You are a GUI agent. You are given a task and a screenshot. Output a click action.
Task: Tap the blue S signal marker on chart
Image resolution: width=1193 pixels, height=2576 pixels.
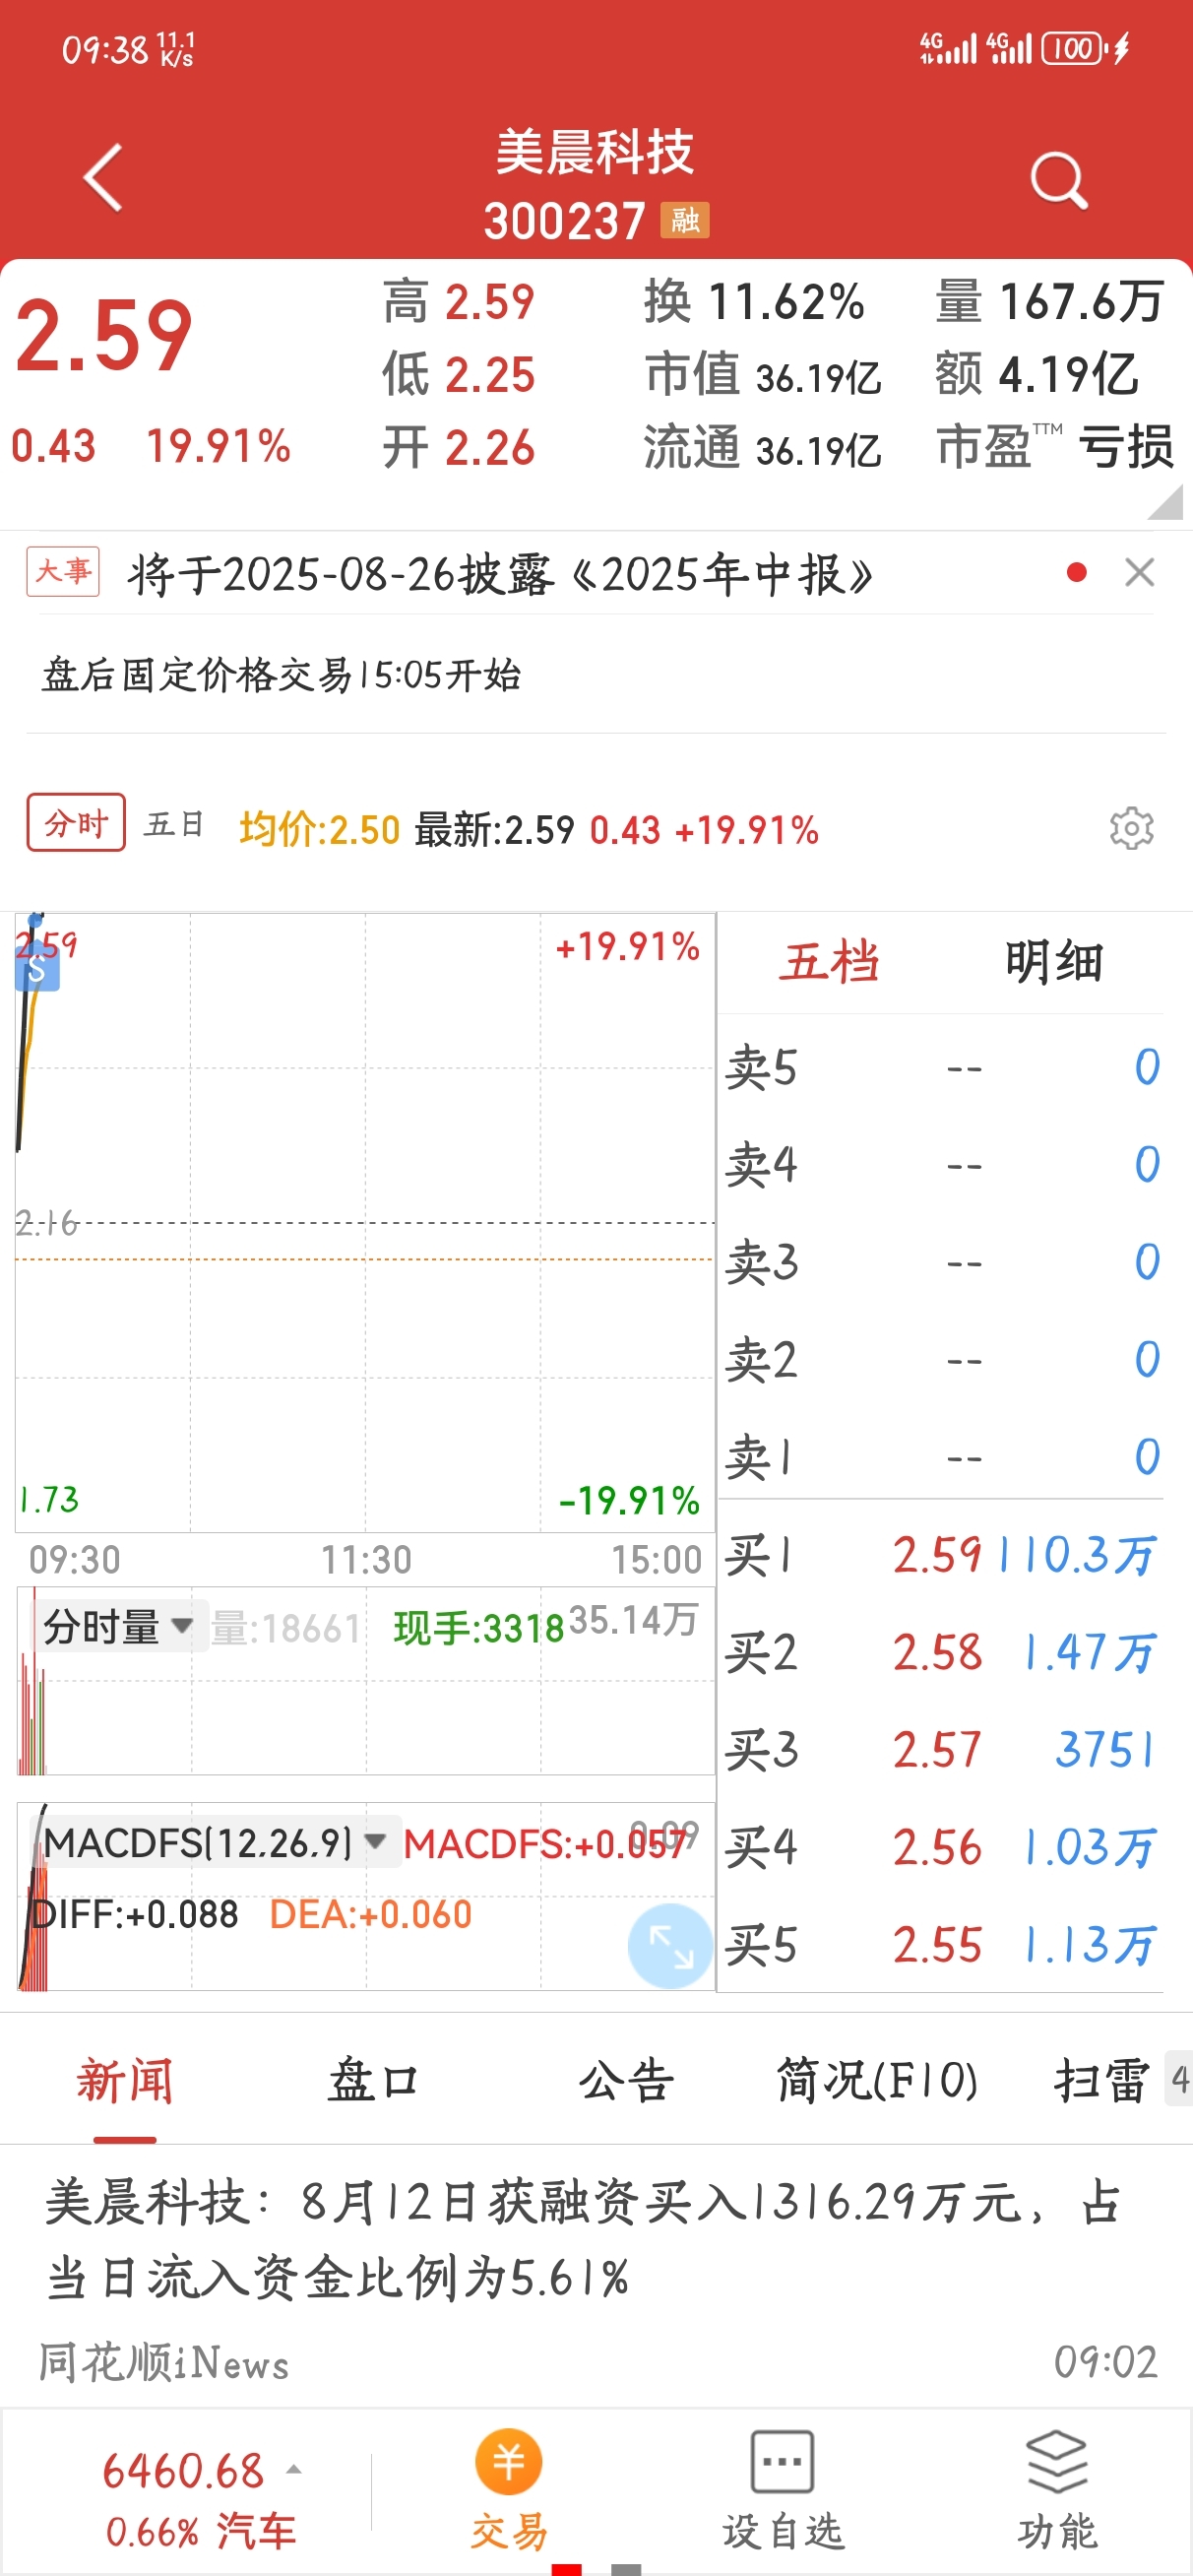click(x=37, y=968)
